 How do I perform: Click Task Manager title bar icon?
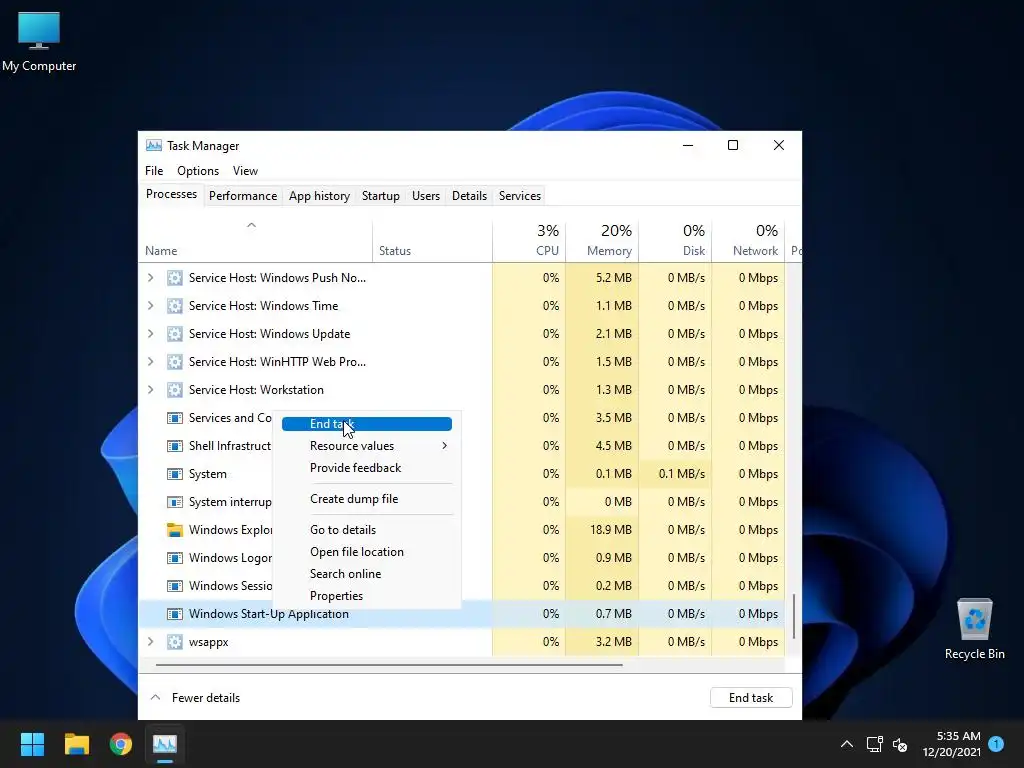click(153, 145)
